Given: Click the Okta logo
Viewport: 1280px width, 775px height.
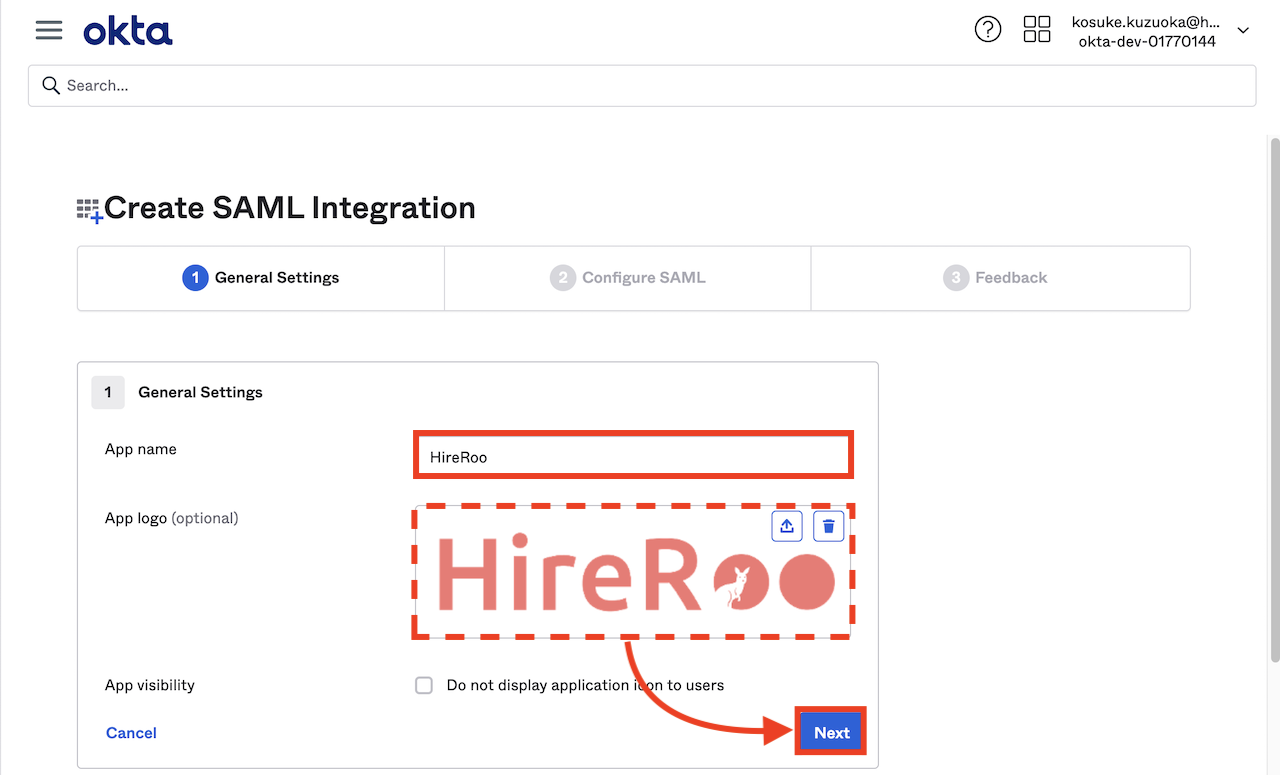Looking at the screenshot, I should (x=128, y=31).
